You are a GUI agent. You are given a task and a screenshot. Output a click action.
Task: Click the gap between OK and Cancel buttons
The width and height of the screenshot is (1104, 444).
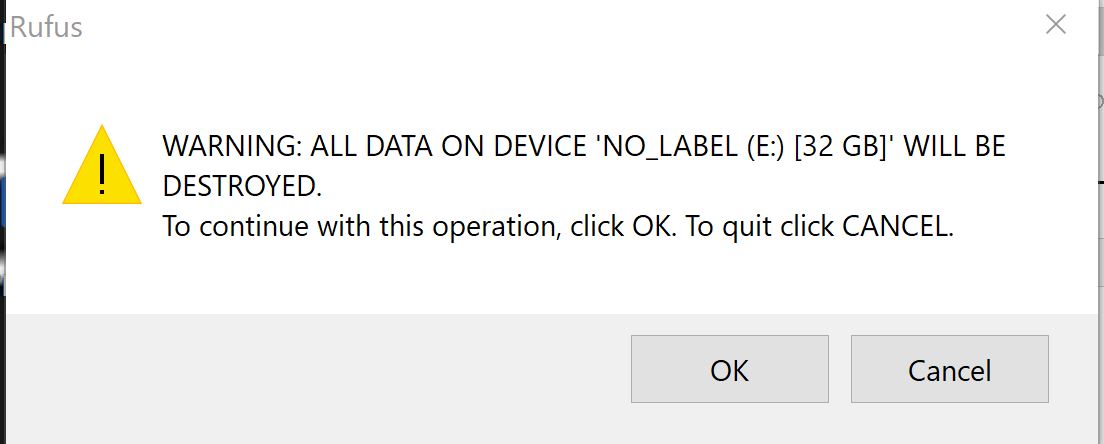(x=840, y=370)
